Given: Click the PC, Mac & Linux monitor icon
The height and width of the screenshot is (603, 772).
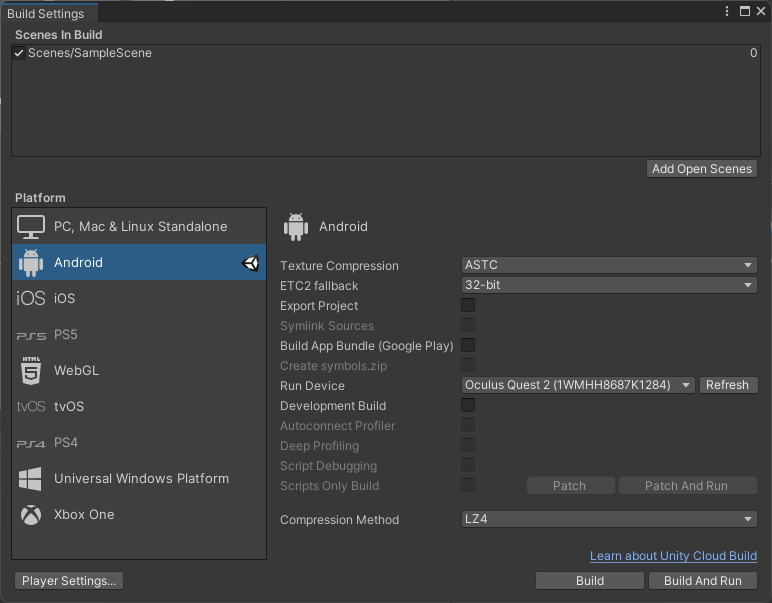Looking at the screenshot, I should coord(31,226).
